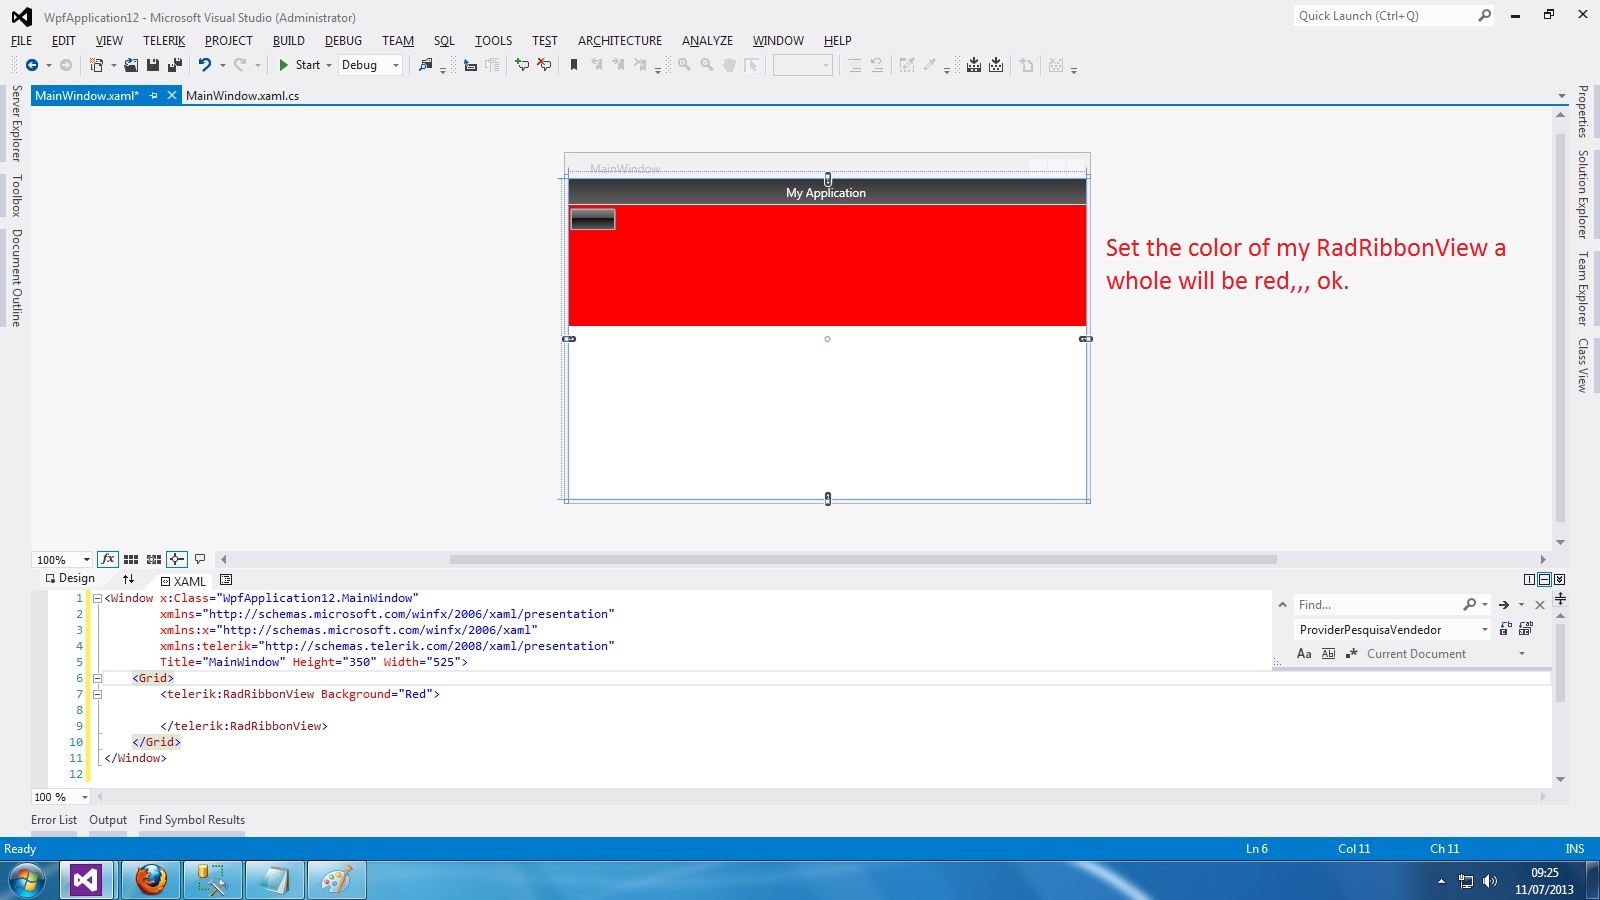Open the Solution Explorer side panel
Image resolution: width=1600 pixels, height=900 pixels.
pos(1583,194)
